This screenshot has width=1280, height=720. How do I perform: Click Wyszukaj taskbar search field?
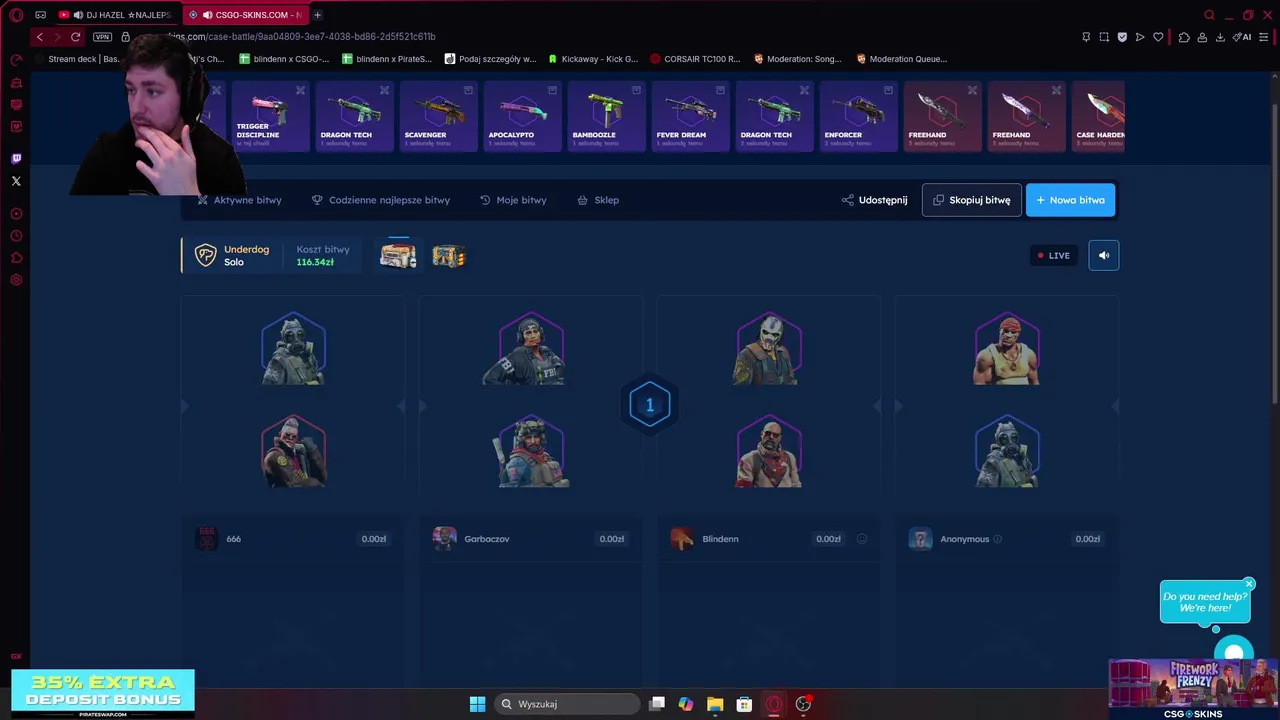tap(568, 704)
